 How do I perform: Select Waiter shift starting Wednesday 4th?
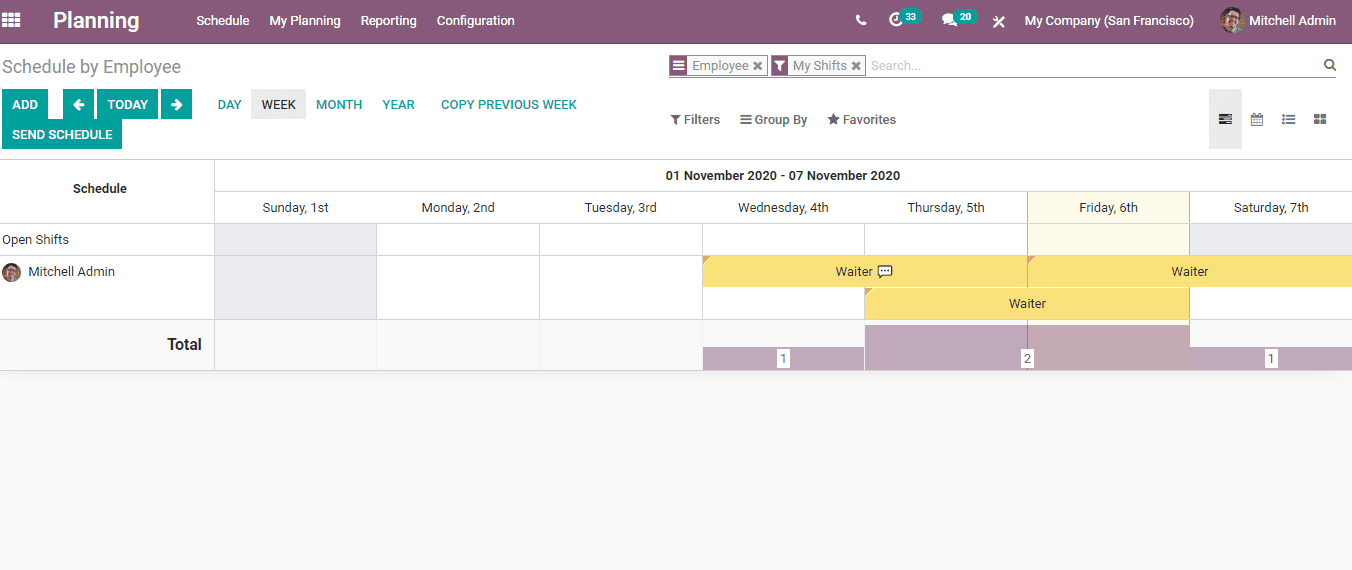click(865, 271)
